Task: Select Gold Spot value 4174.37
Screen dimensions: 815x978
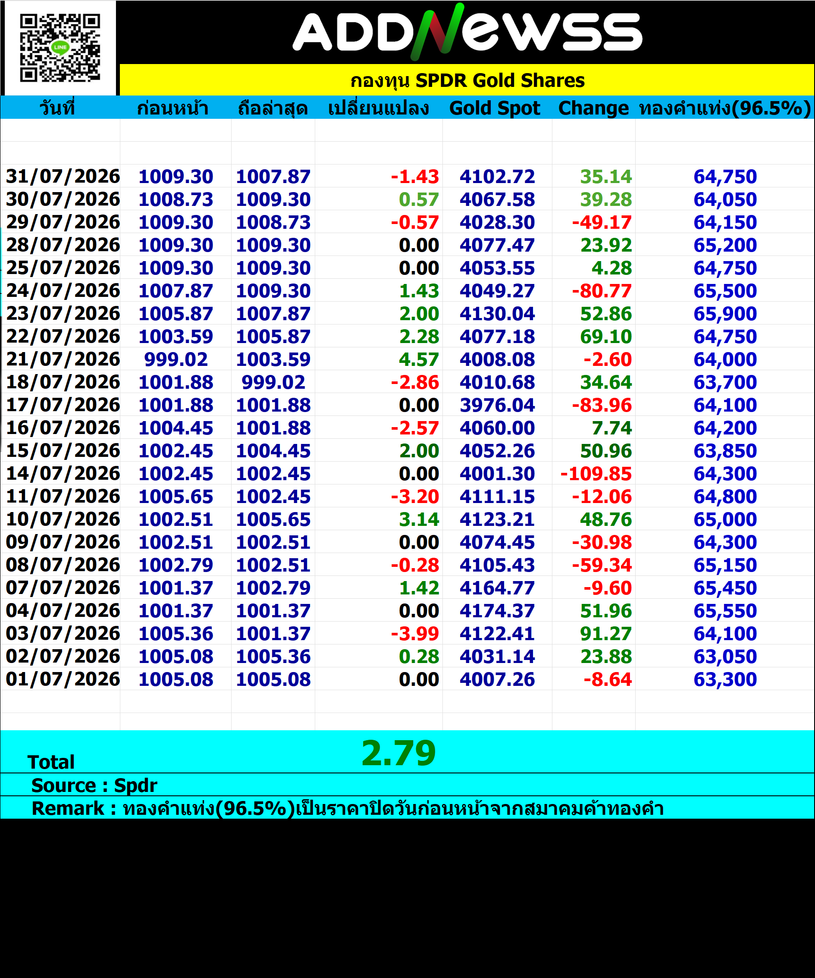Action: click(x=497, y=611)
